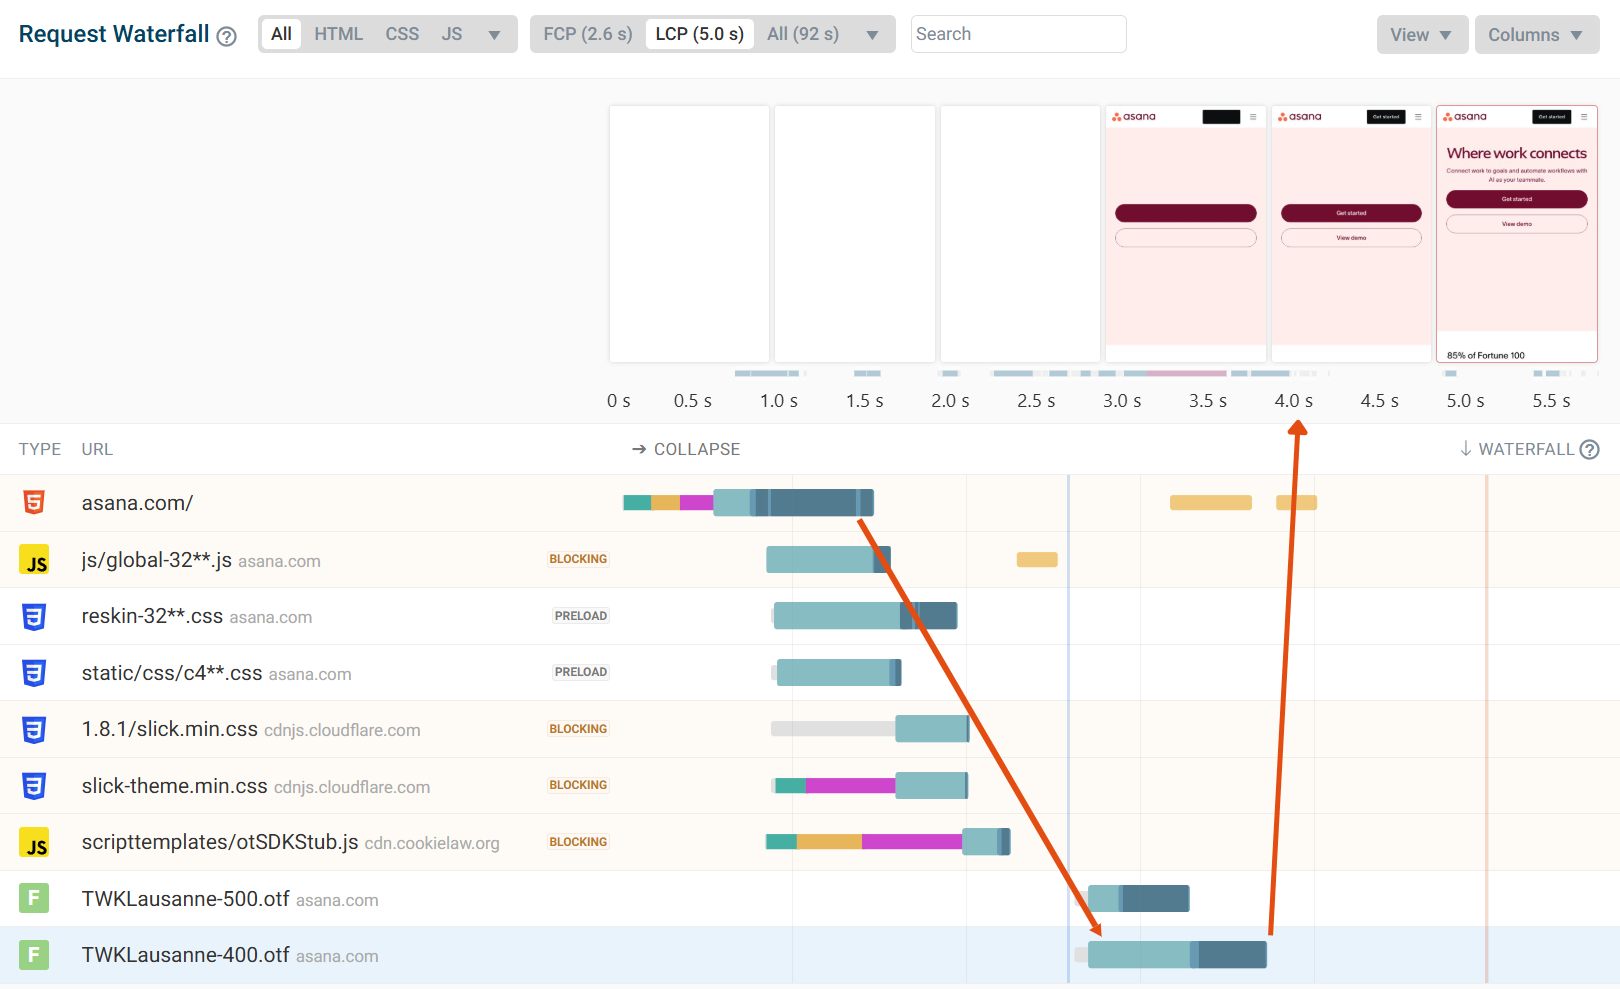This screenshot has height=989, width=1620.
Task: Filter requests by HTML
Action: tap(338, 34)
